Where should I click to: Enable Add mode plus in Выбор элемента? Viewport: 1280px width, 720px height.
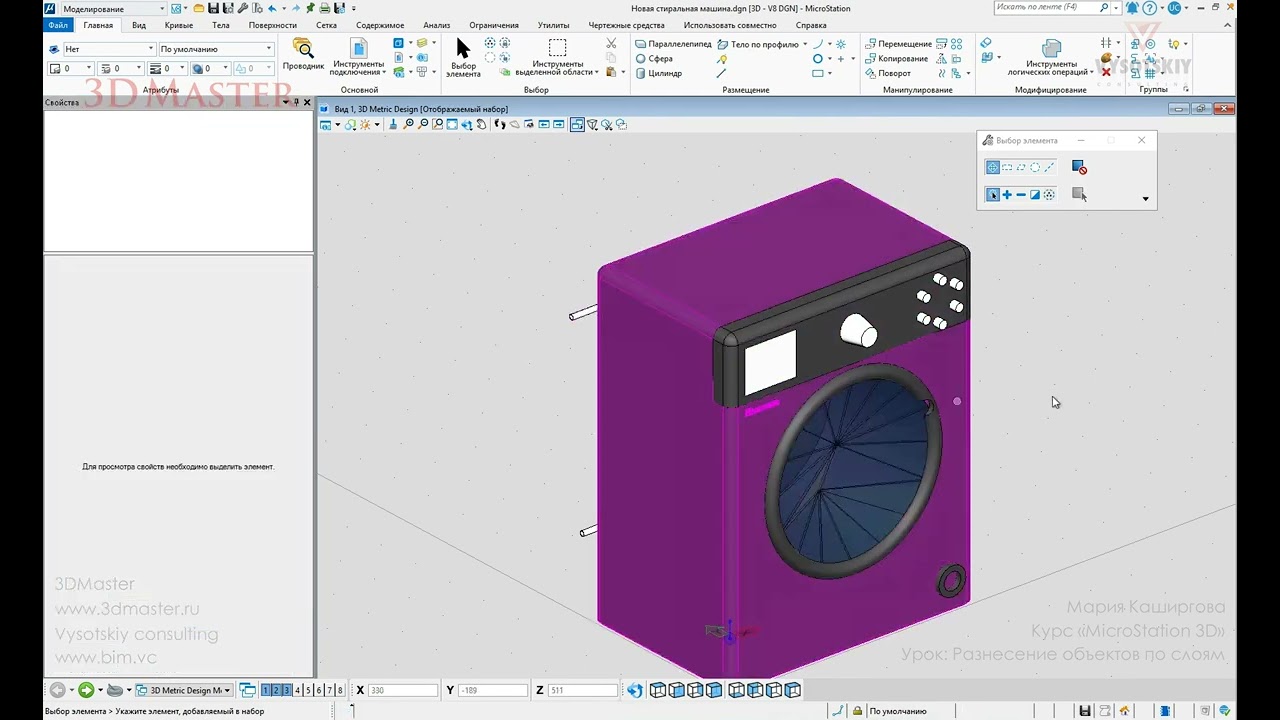click(x=1007, y=195)
